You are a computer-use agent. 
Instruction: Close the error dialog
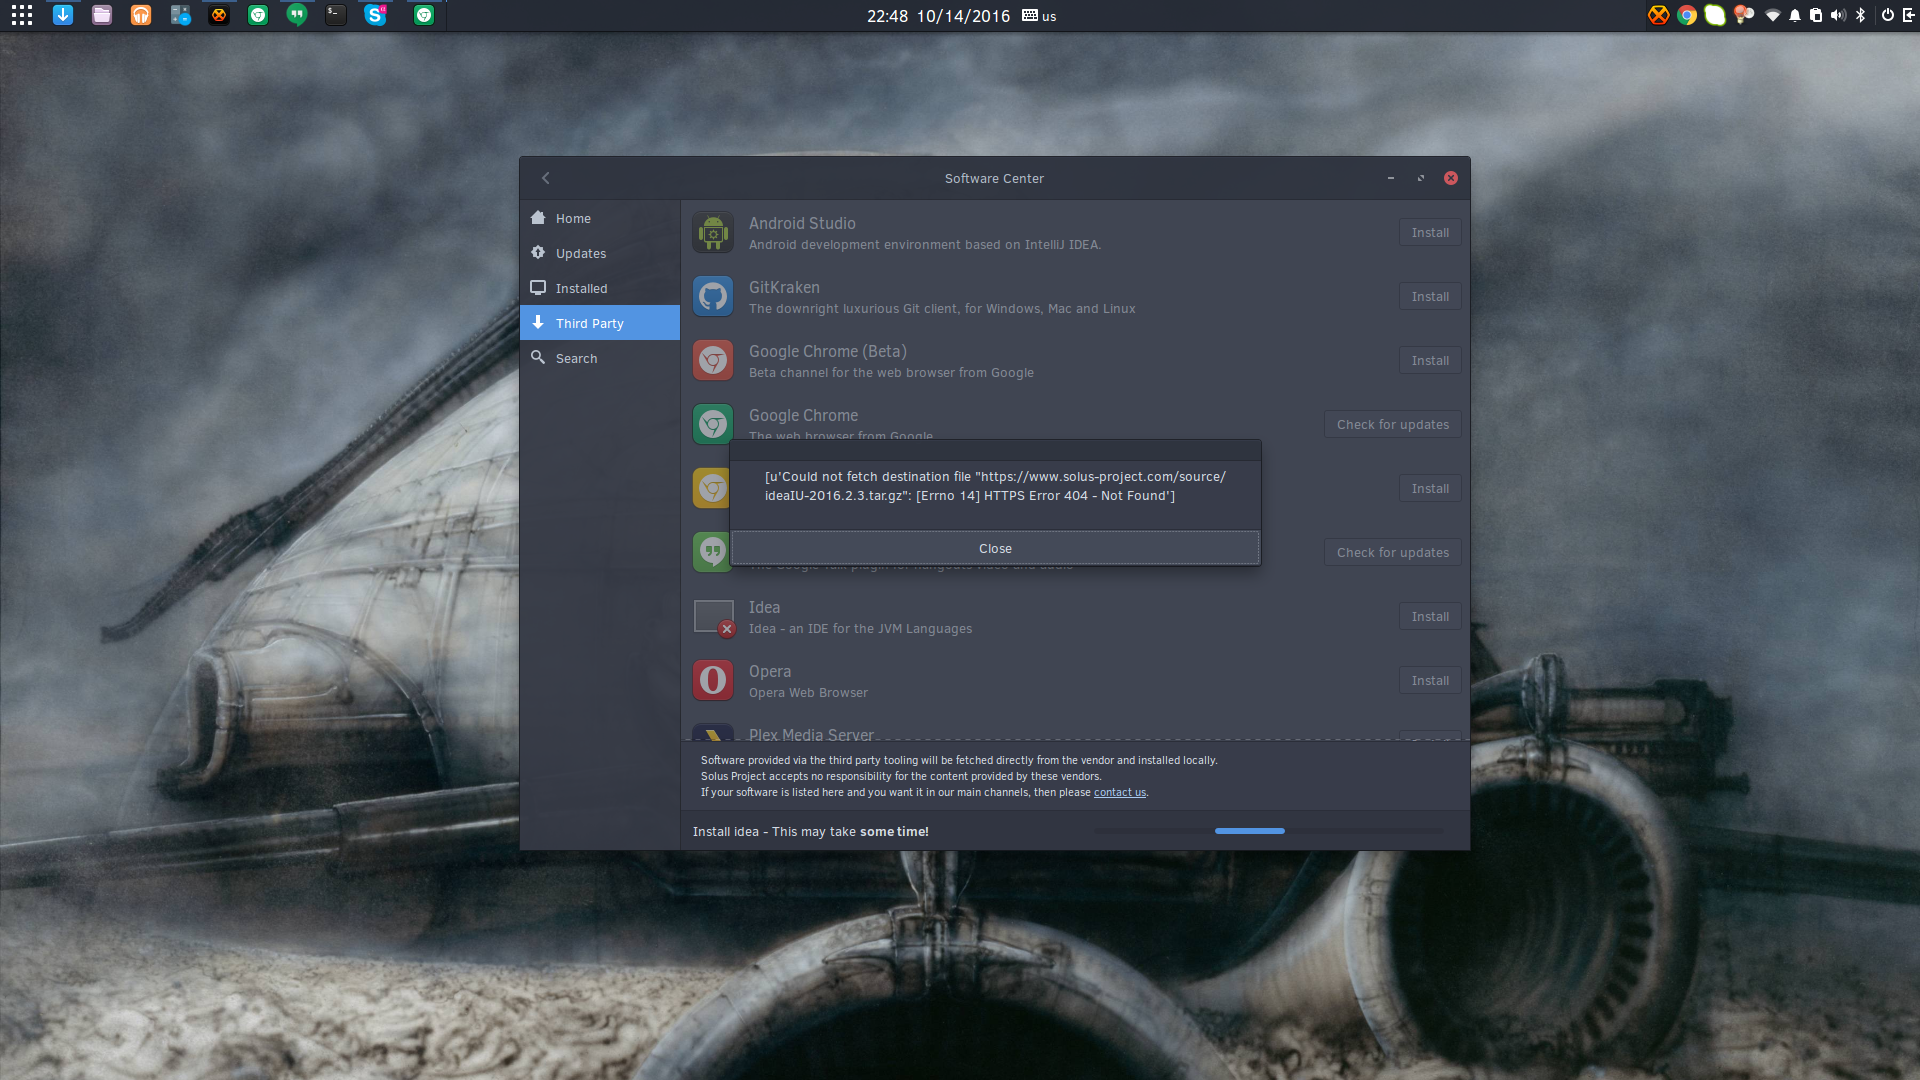(x=995, y=548)
